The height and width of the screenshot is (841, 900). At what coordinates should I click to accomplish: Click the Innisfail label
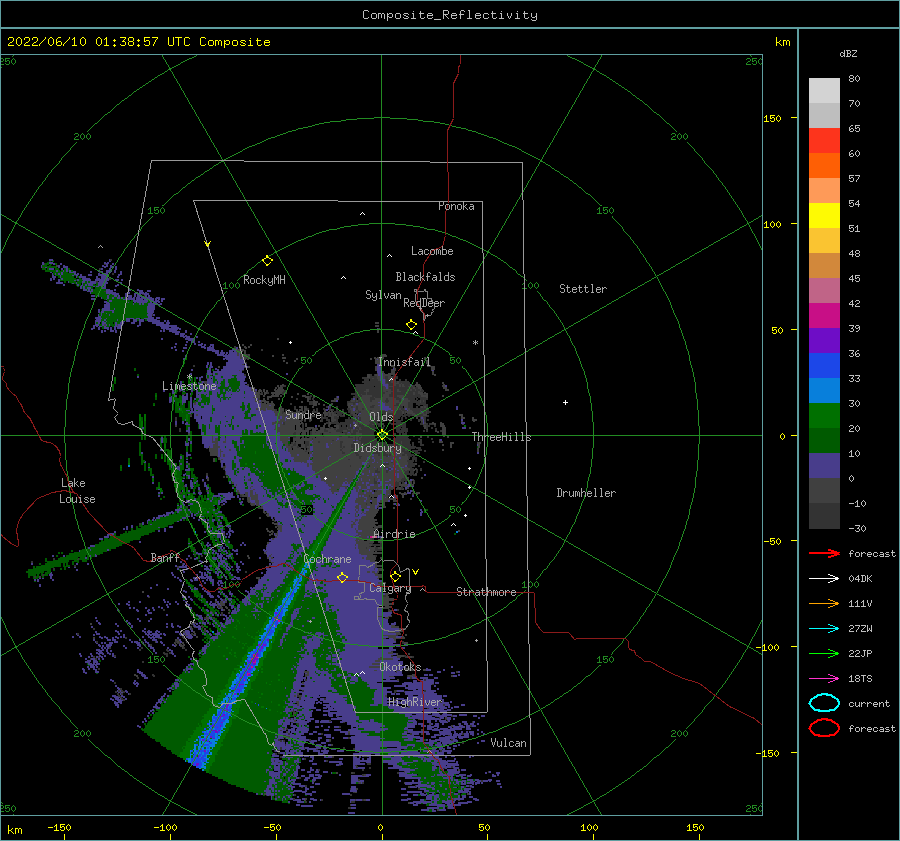[x=404, y=362]
